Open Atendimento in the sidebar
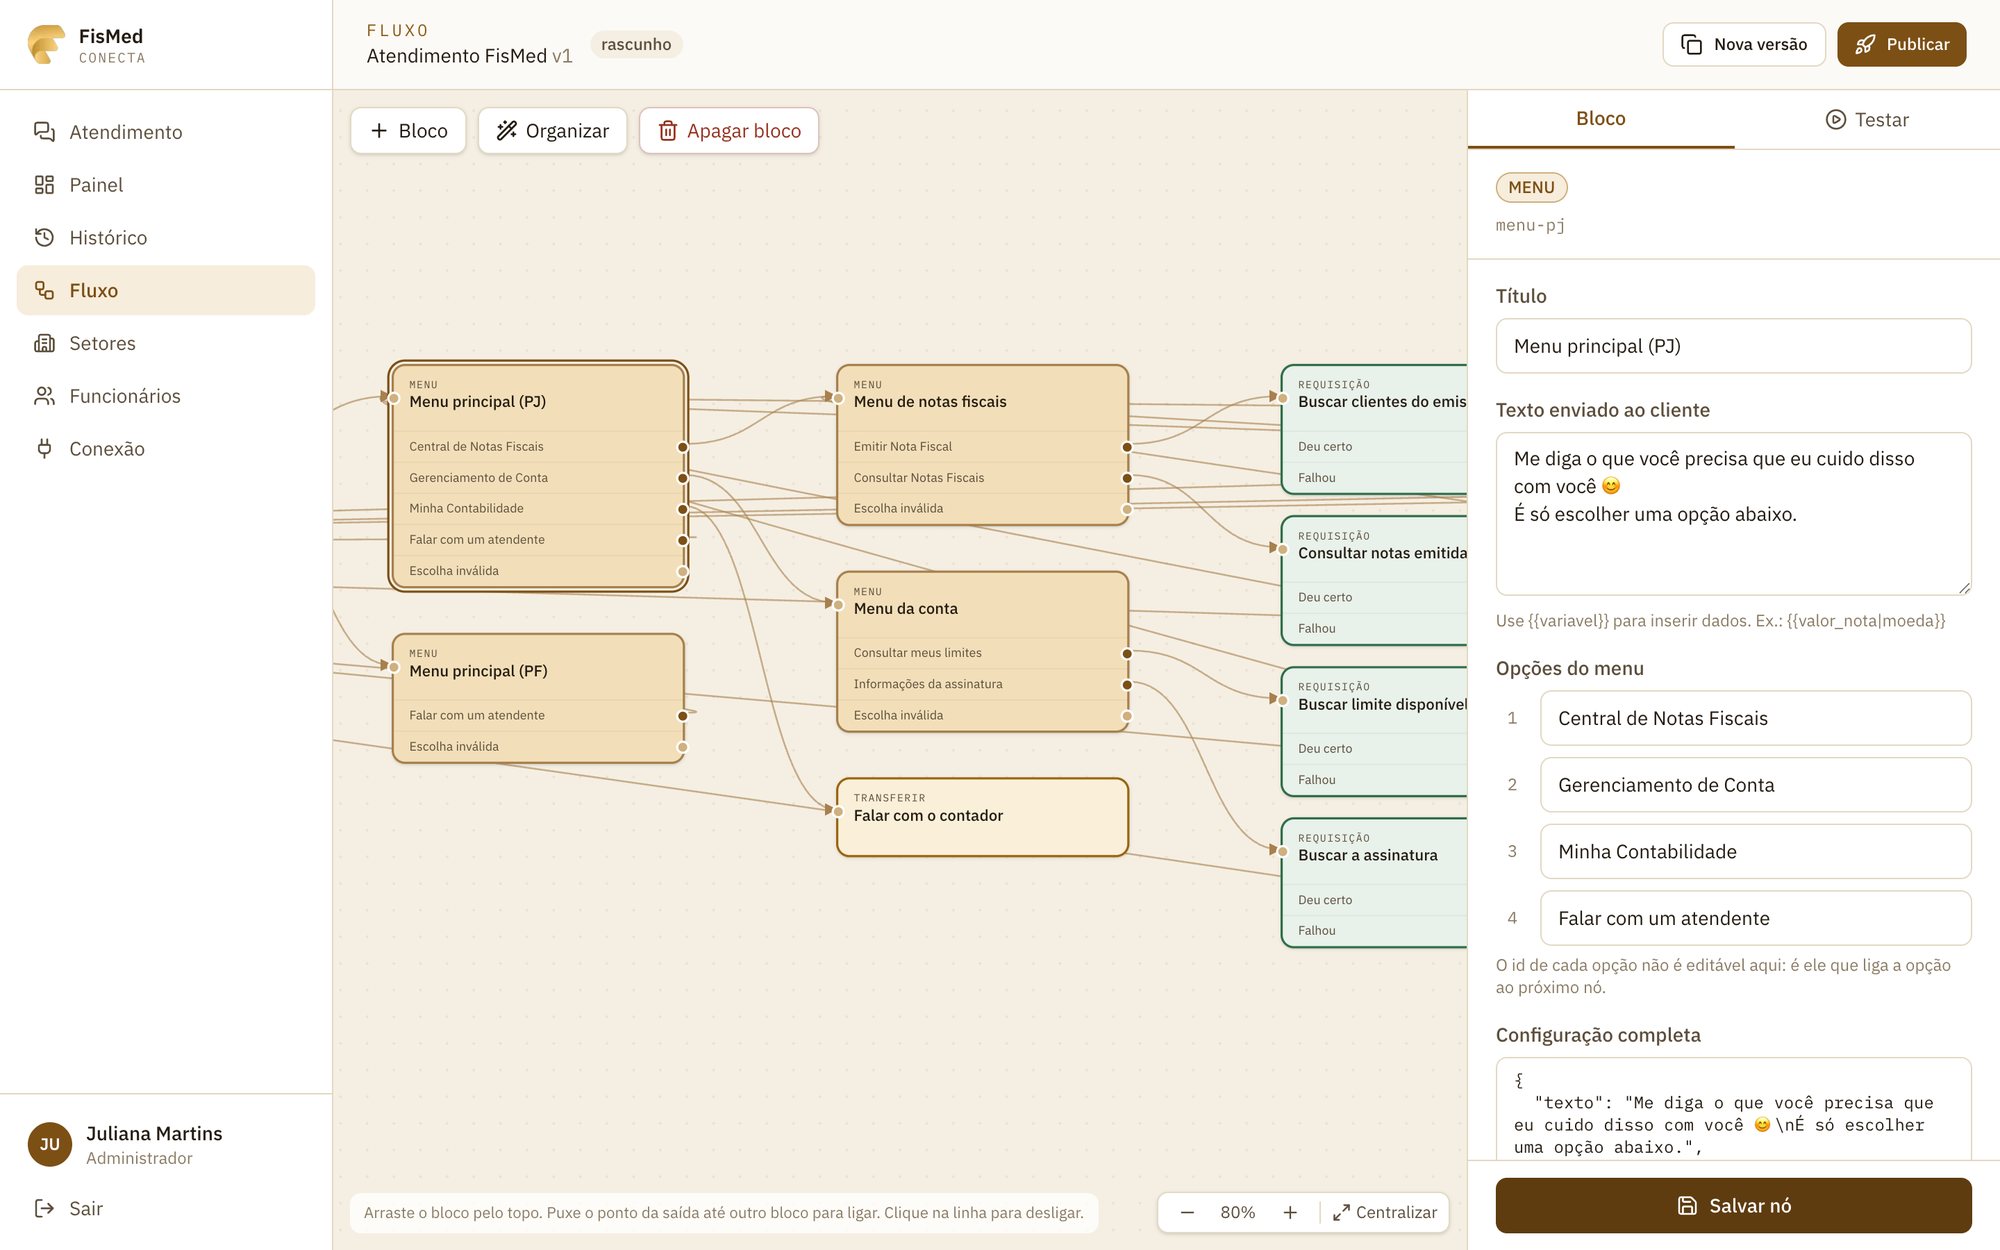 tap(166, 132)
